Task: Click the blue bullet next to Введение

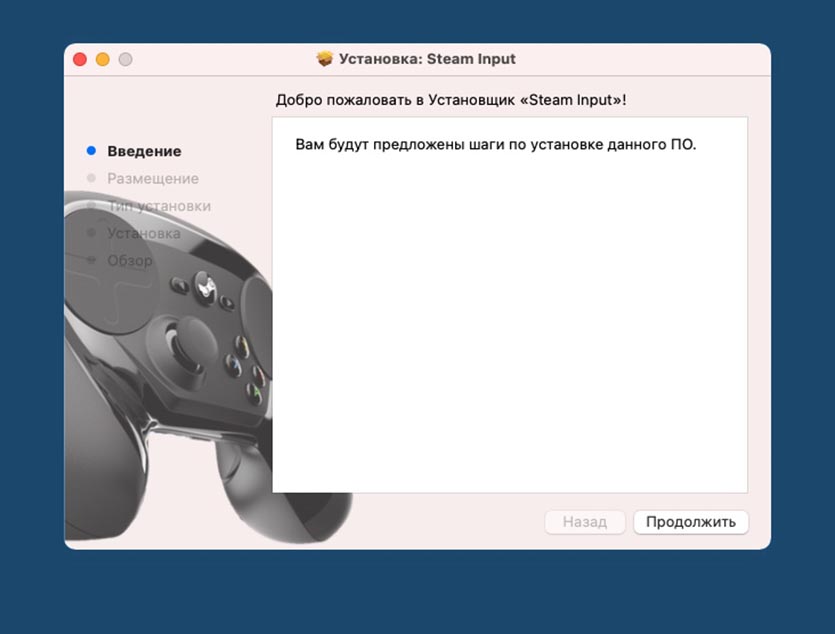Action: 91,151
